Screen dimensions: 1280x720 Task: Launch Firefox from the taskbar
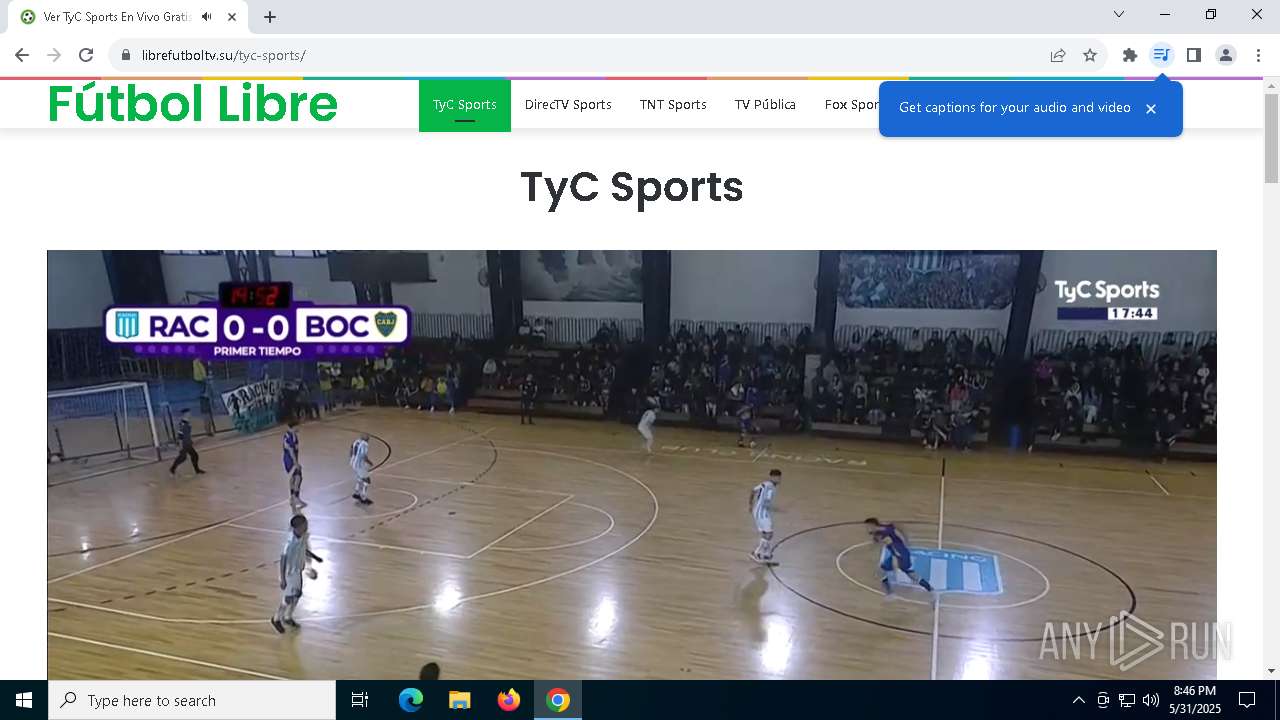tap(509, 700)
